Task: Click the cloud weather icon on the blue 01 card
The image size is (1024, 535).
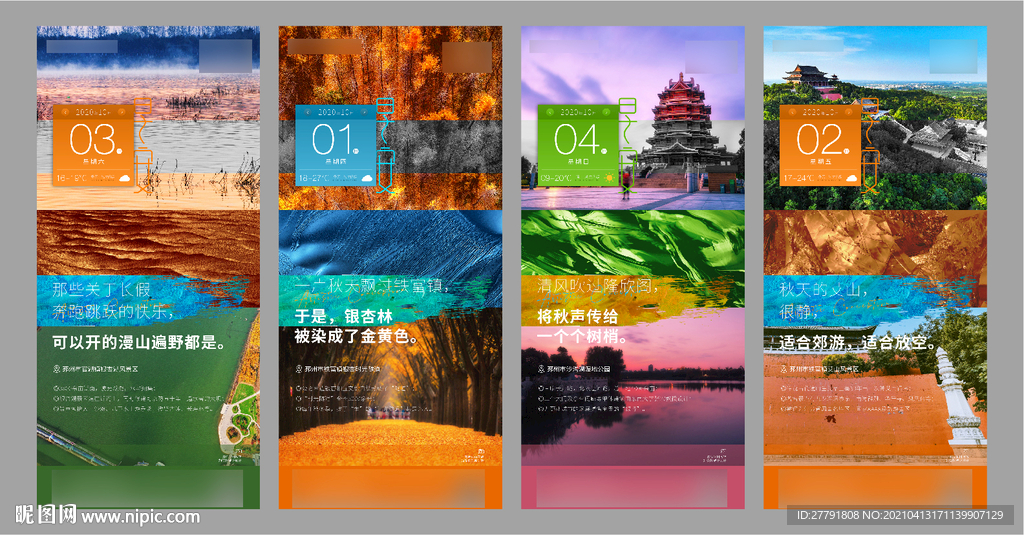Action: [x=366, y=178]
